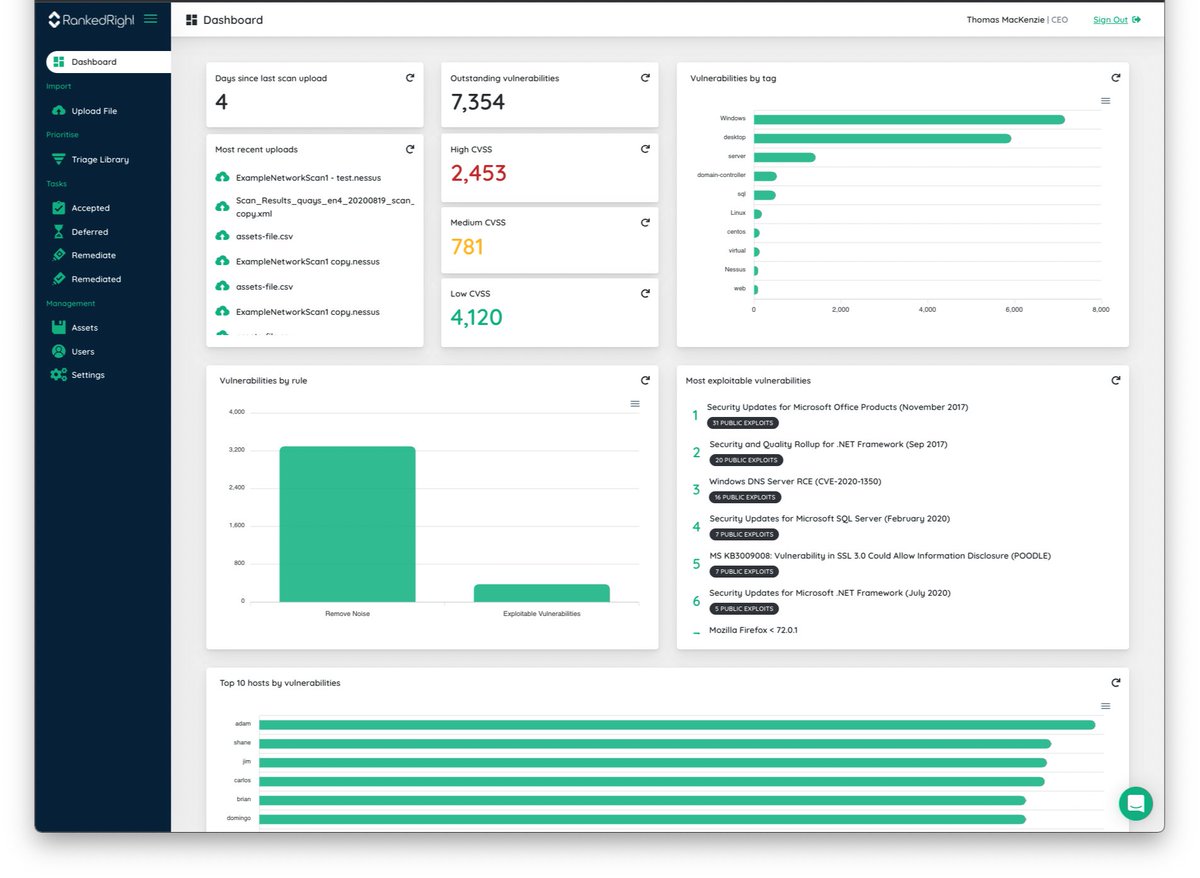Screen dimensions: 1200x878
Task: Open the Vulnerabilities by rule chart menu
Action: pyautogui.click(x=635, y=404)
